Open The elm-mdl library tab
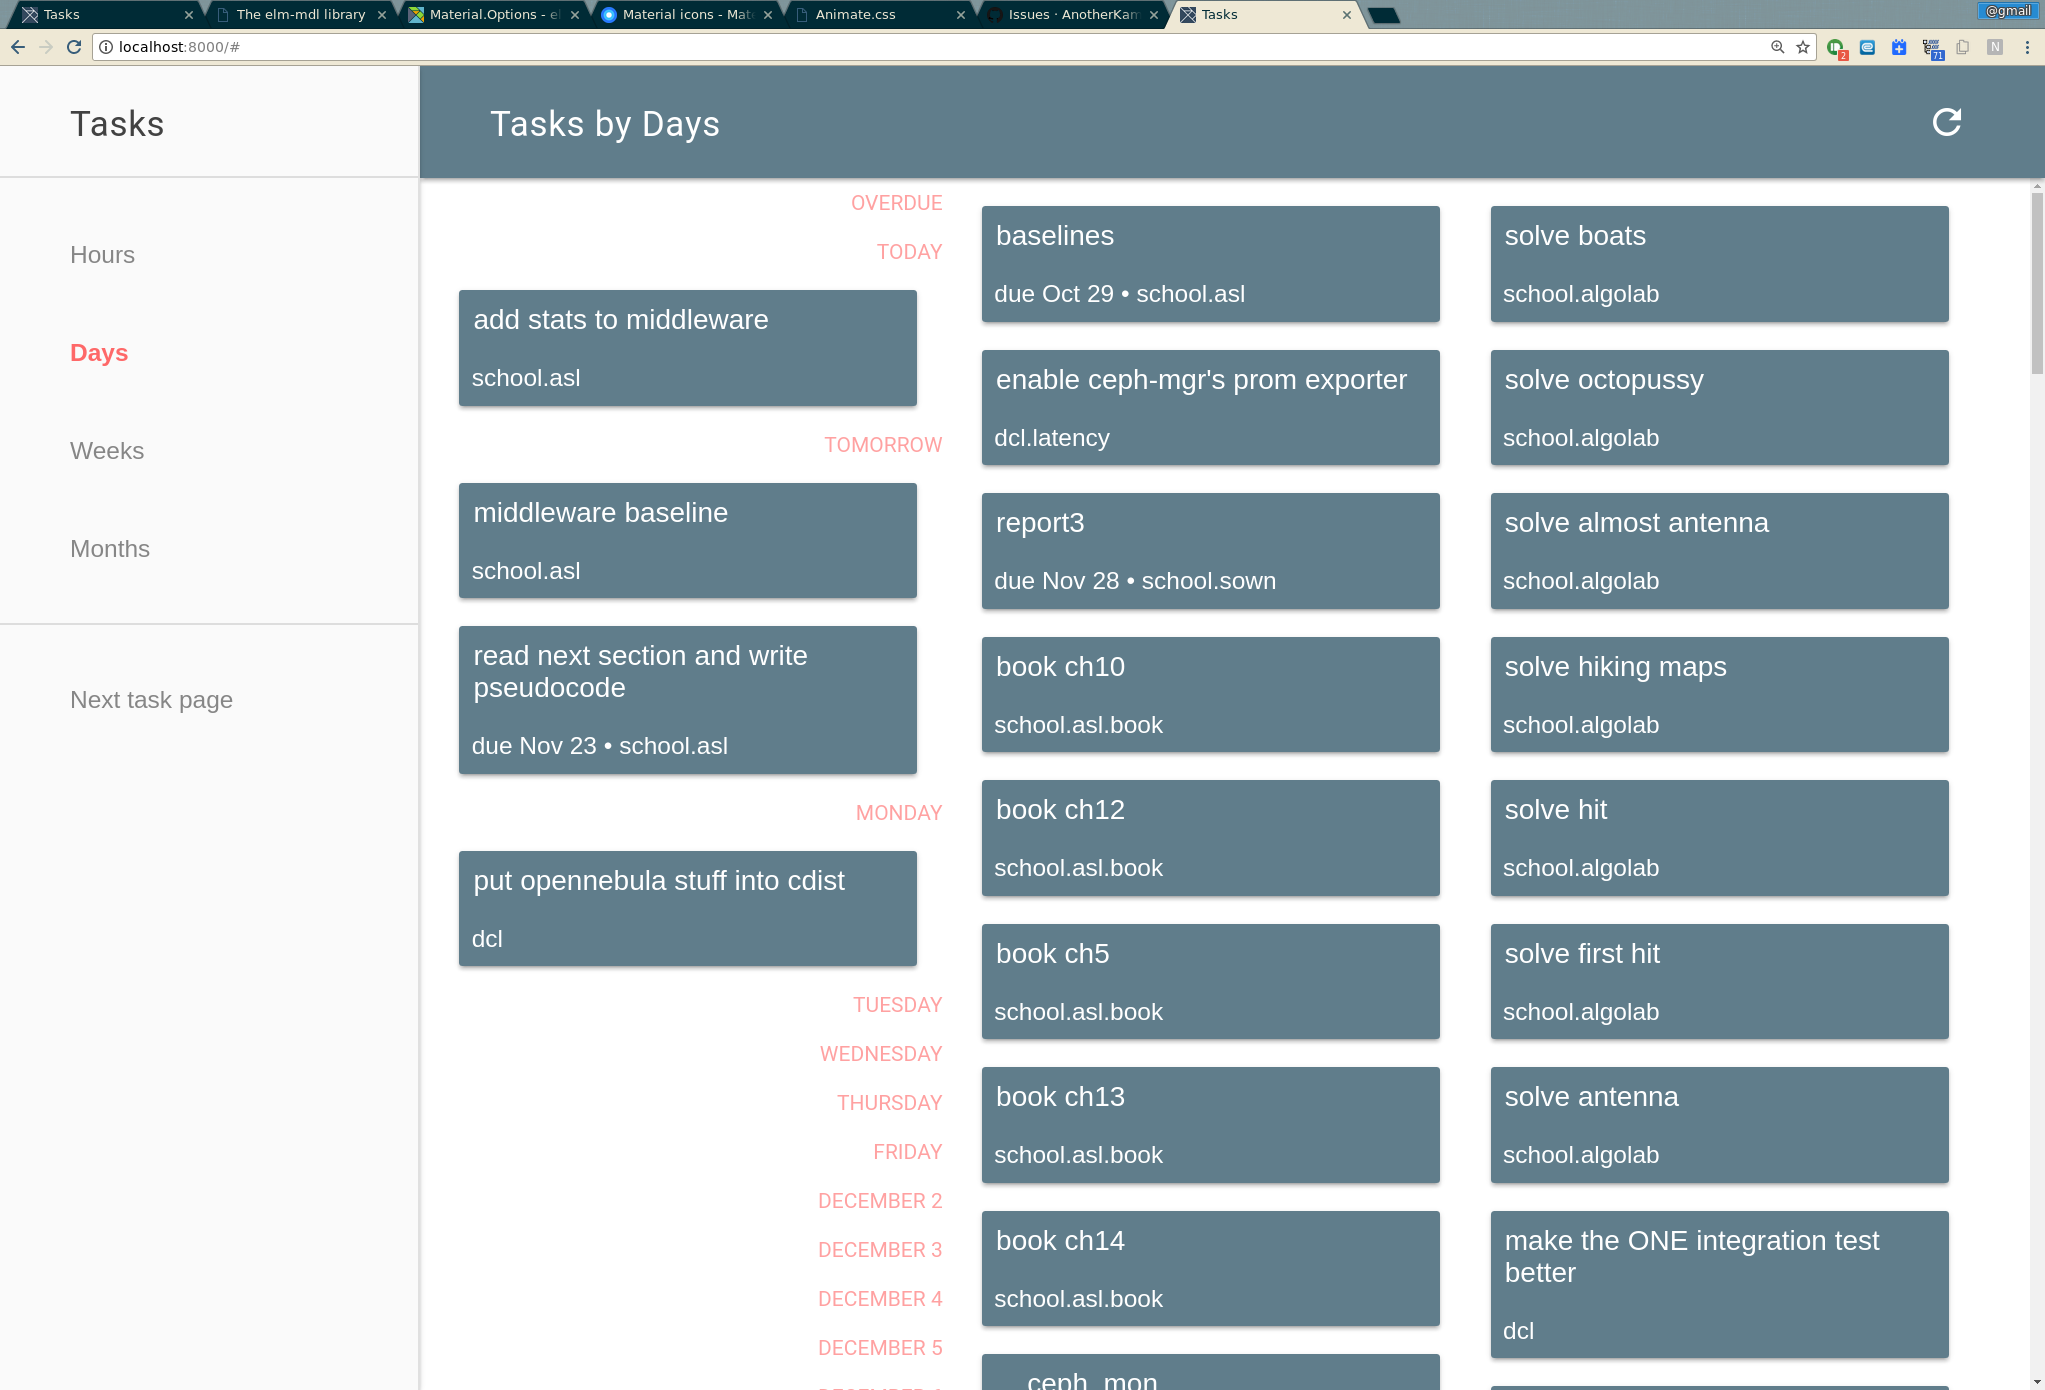Image resolution: width=2045 pixels, height=1390 pixels. tap(300, 15)
